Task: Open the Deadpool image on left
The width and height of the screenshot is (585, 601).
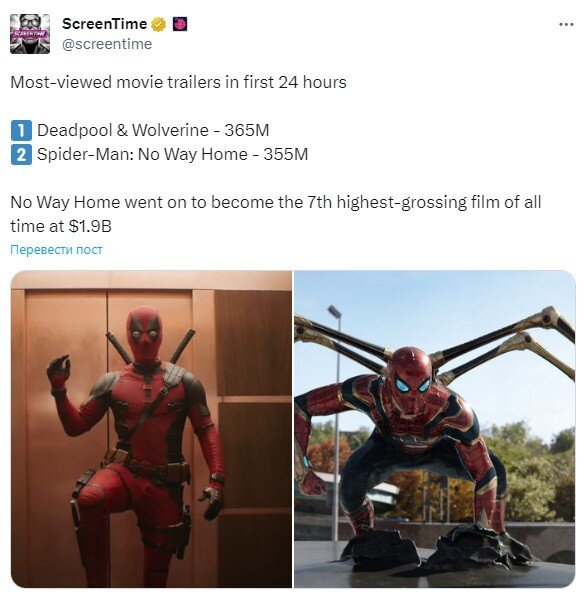Action: pyautogui.click(x=151, y=429)
